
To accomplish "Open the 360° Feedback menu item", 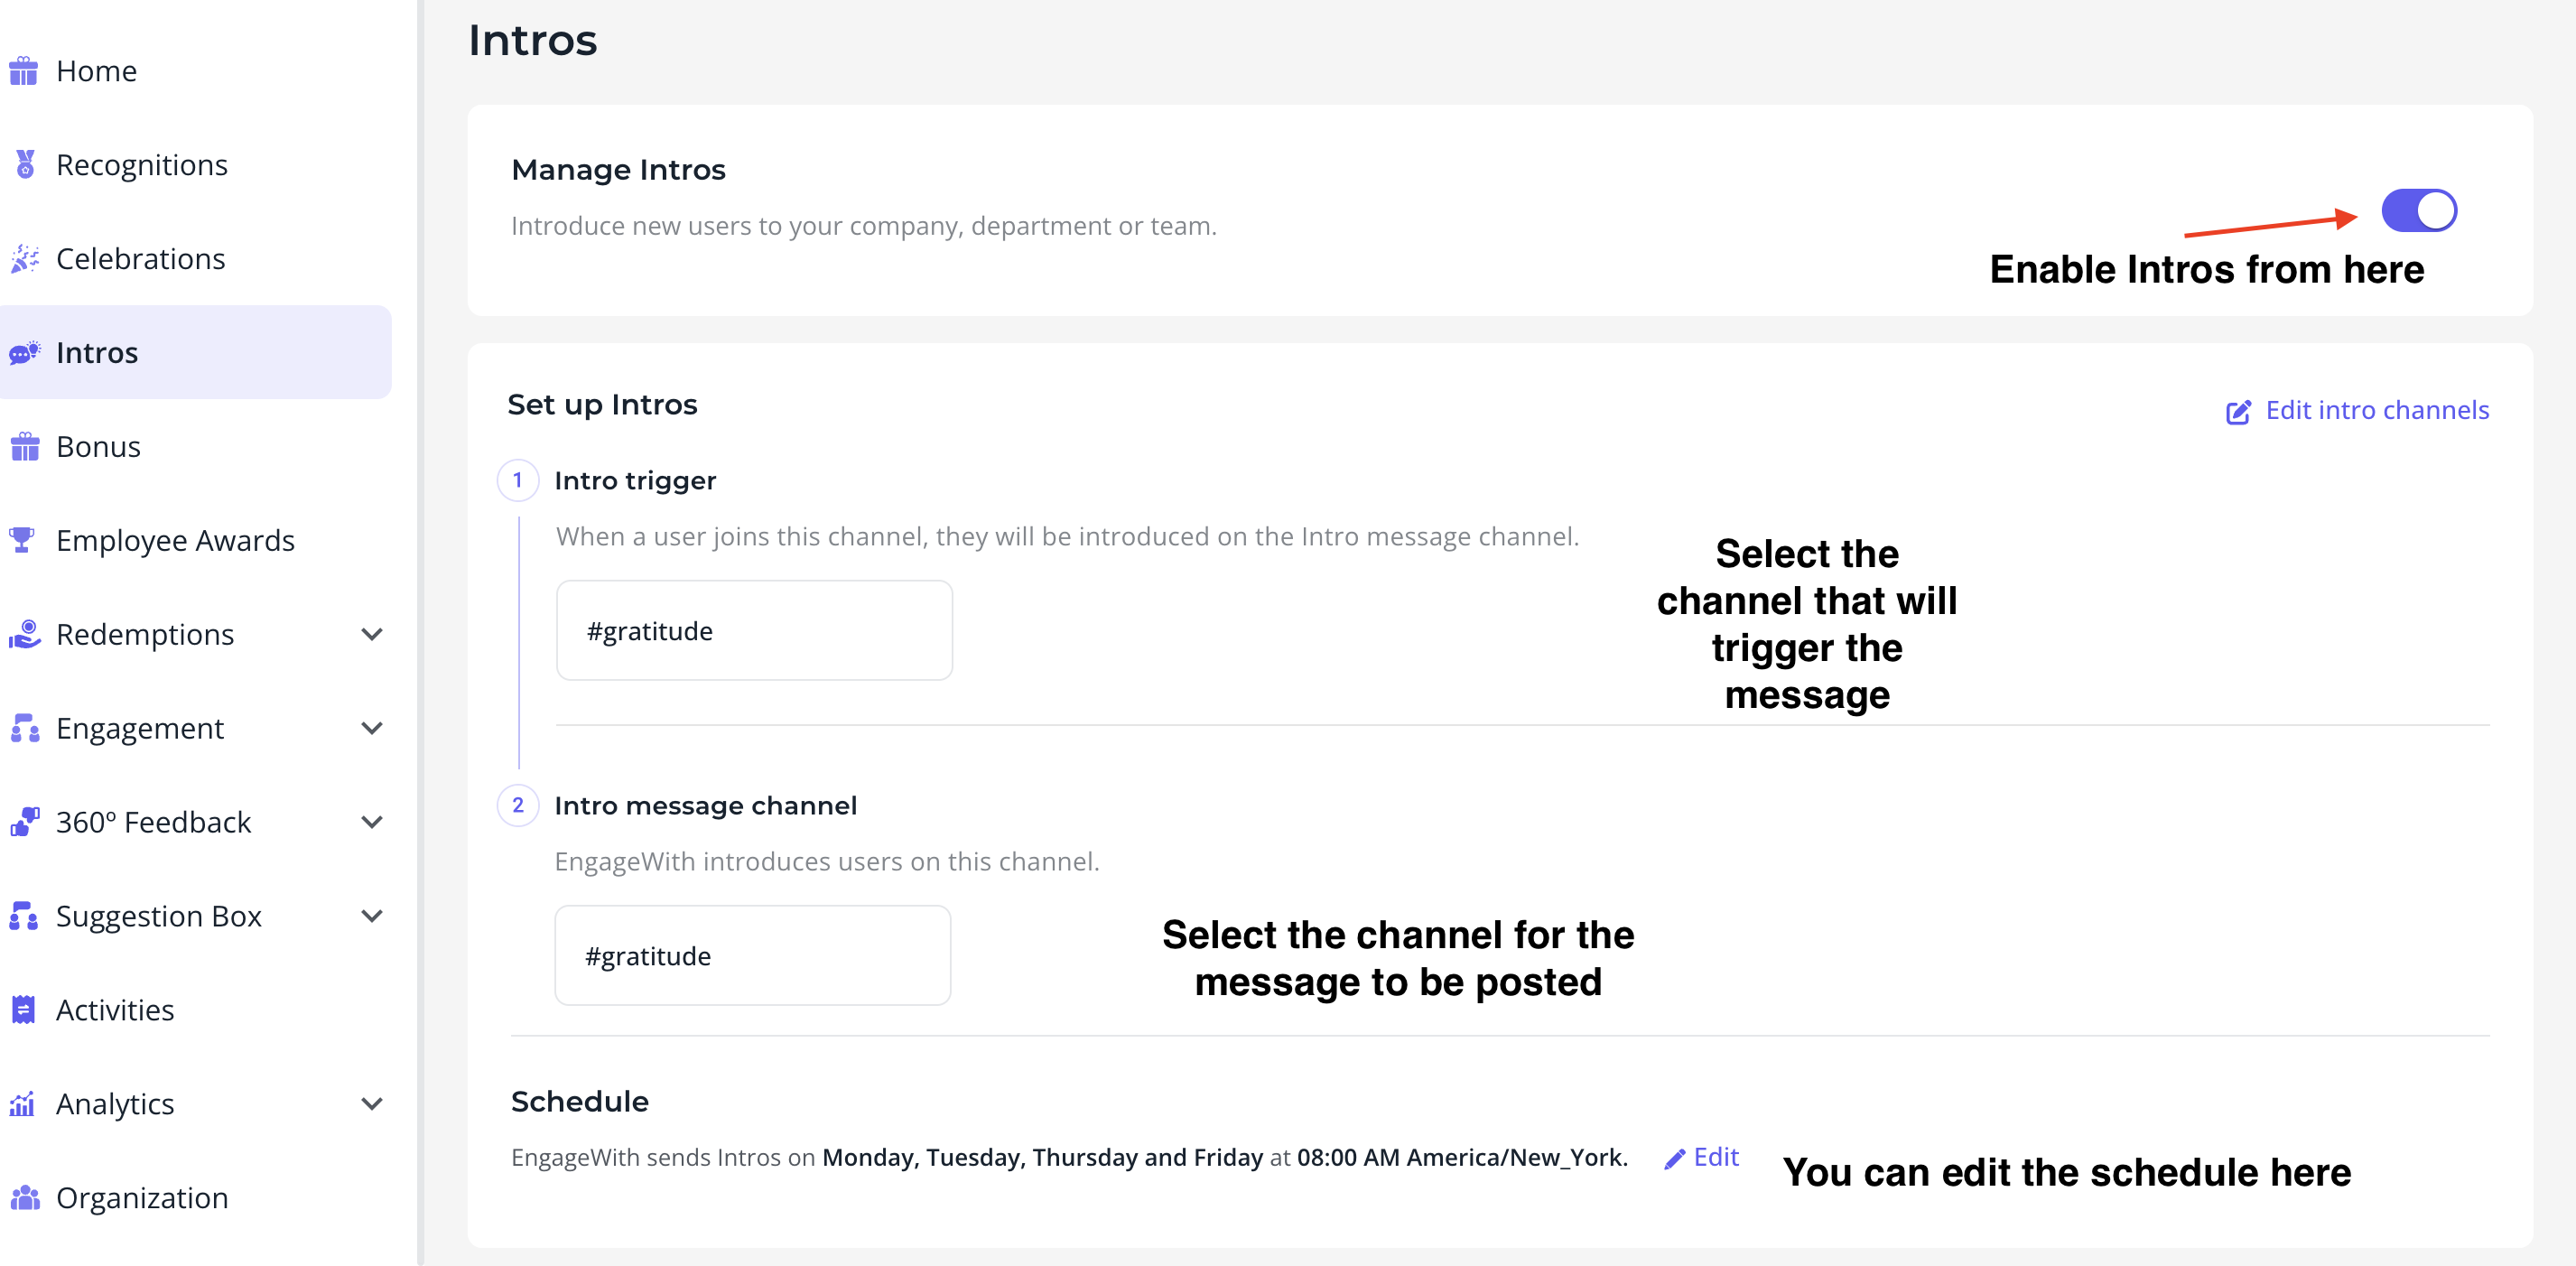I will pos(196,823).
